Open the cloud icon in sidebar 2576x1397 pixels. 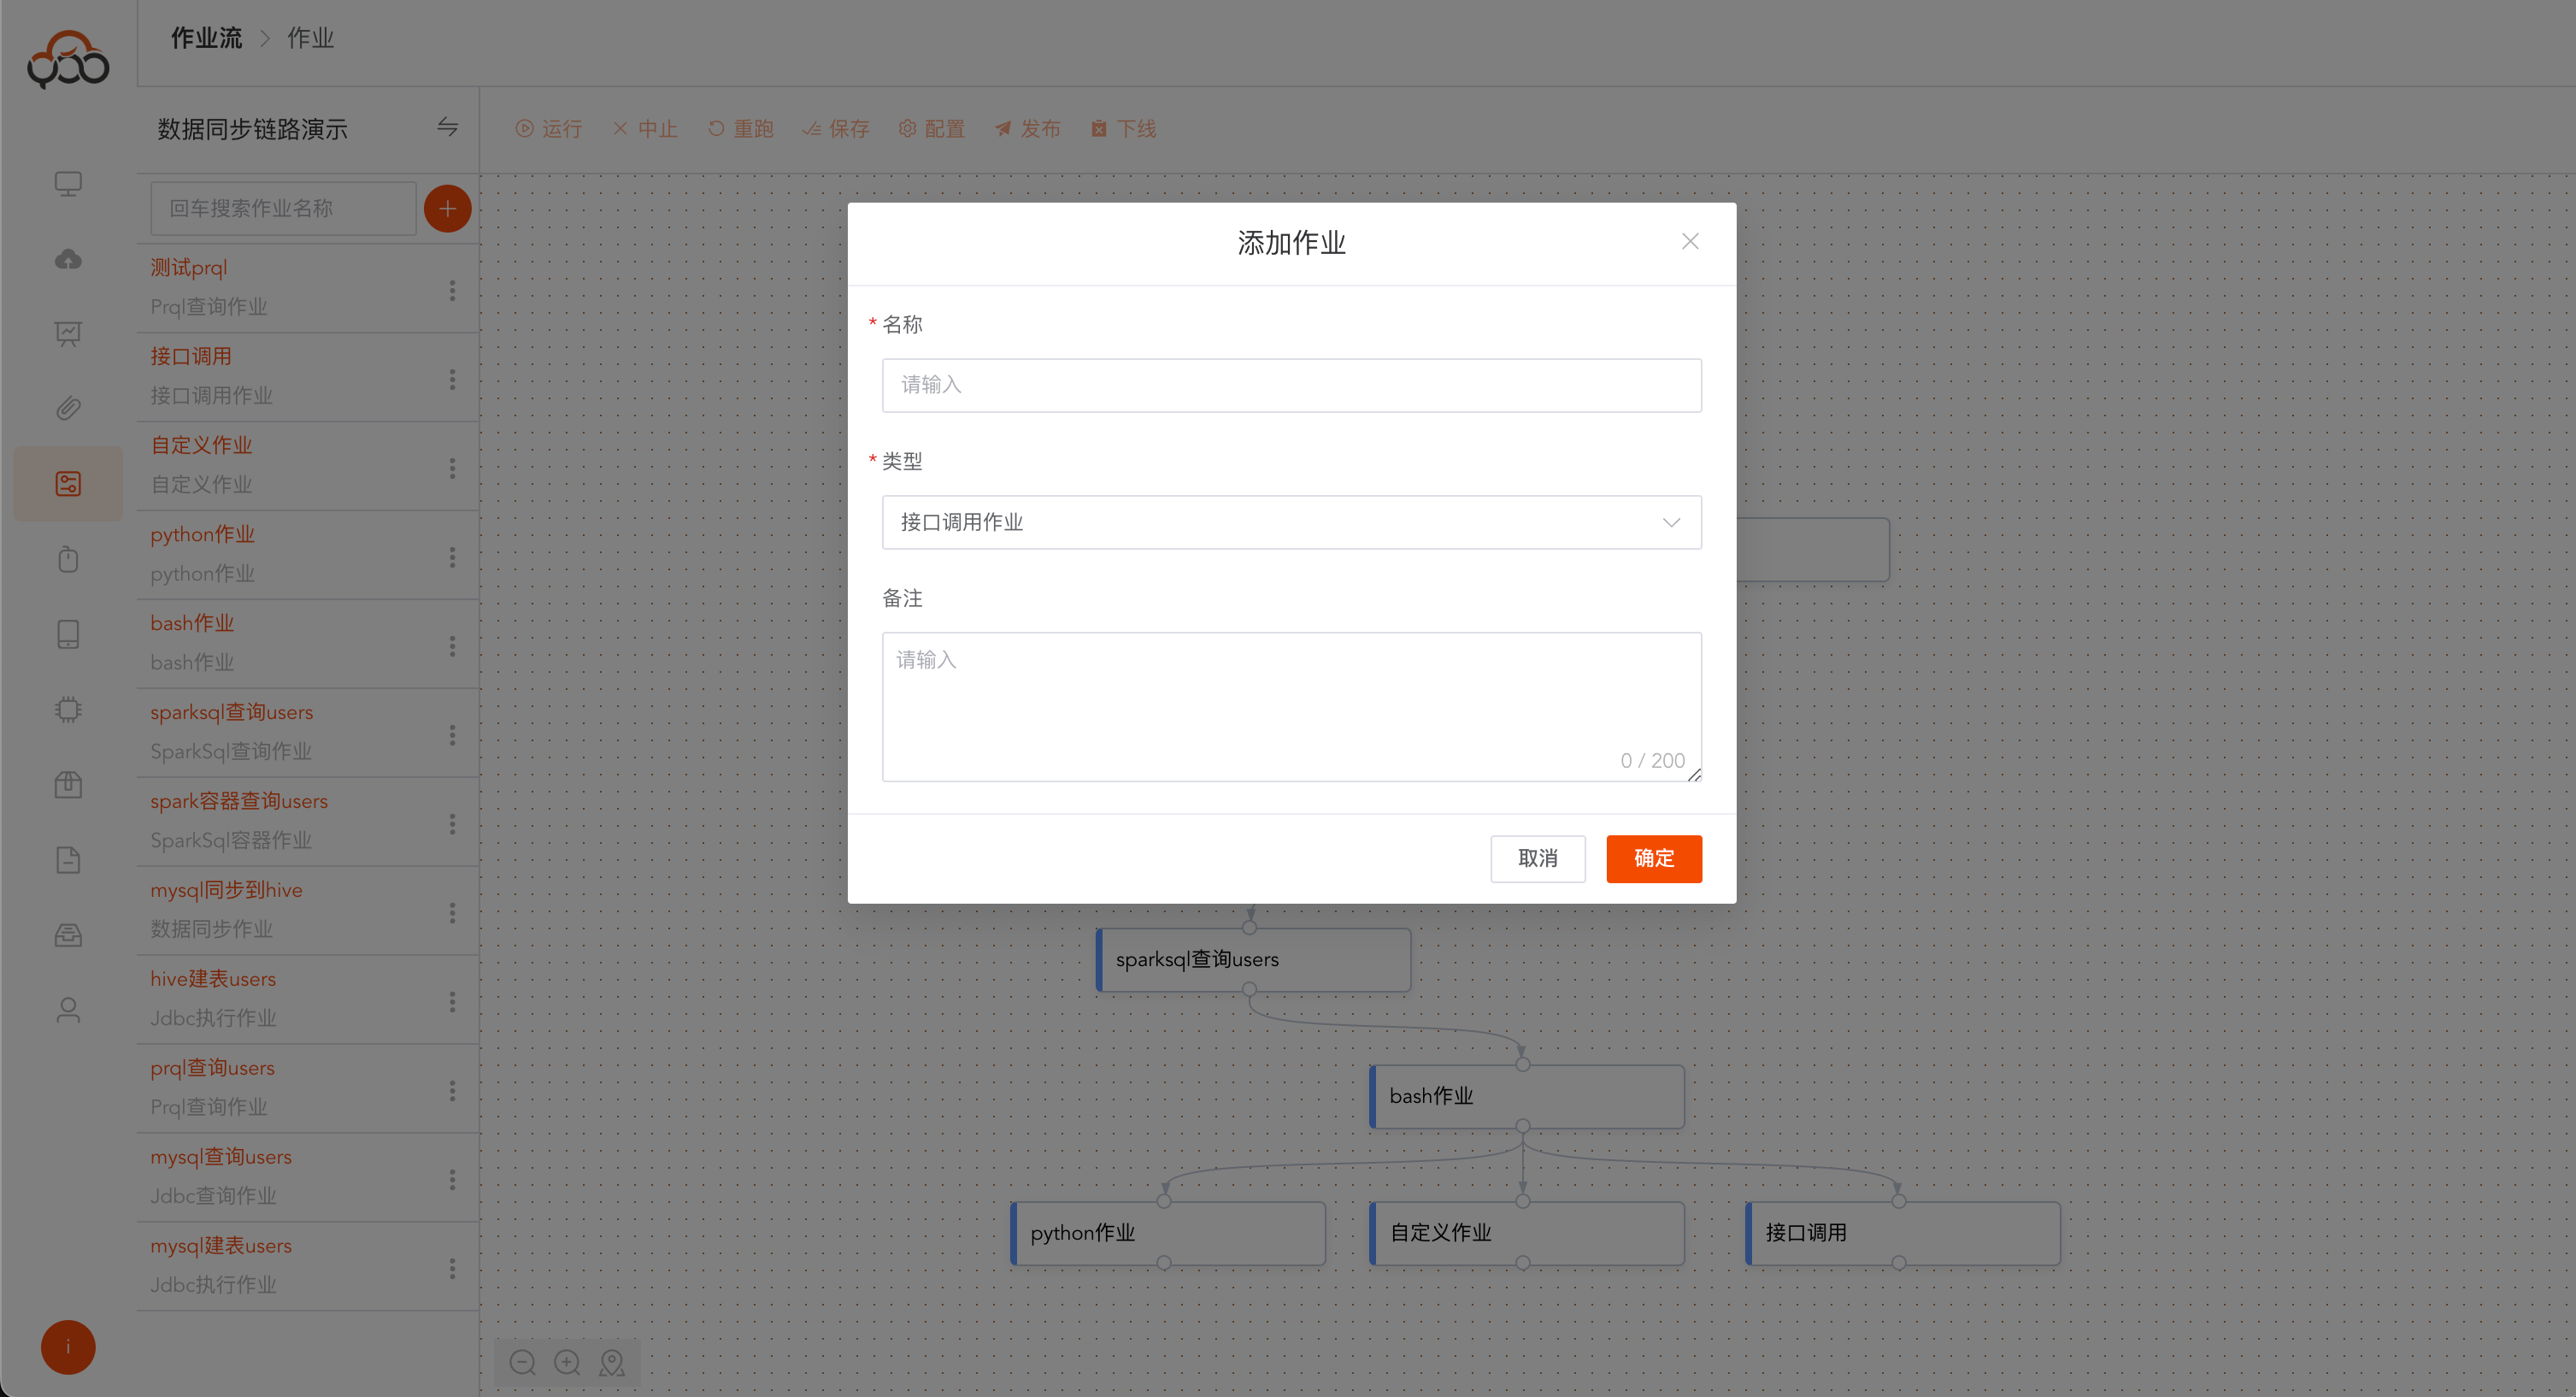point(68,259)
